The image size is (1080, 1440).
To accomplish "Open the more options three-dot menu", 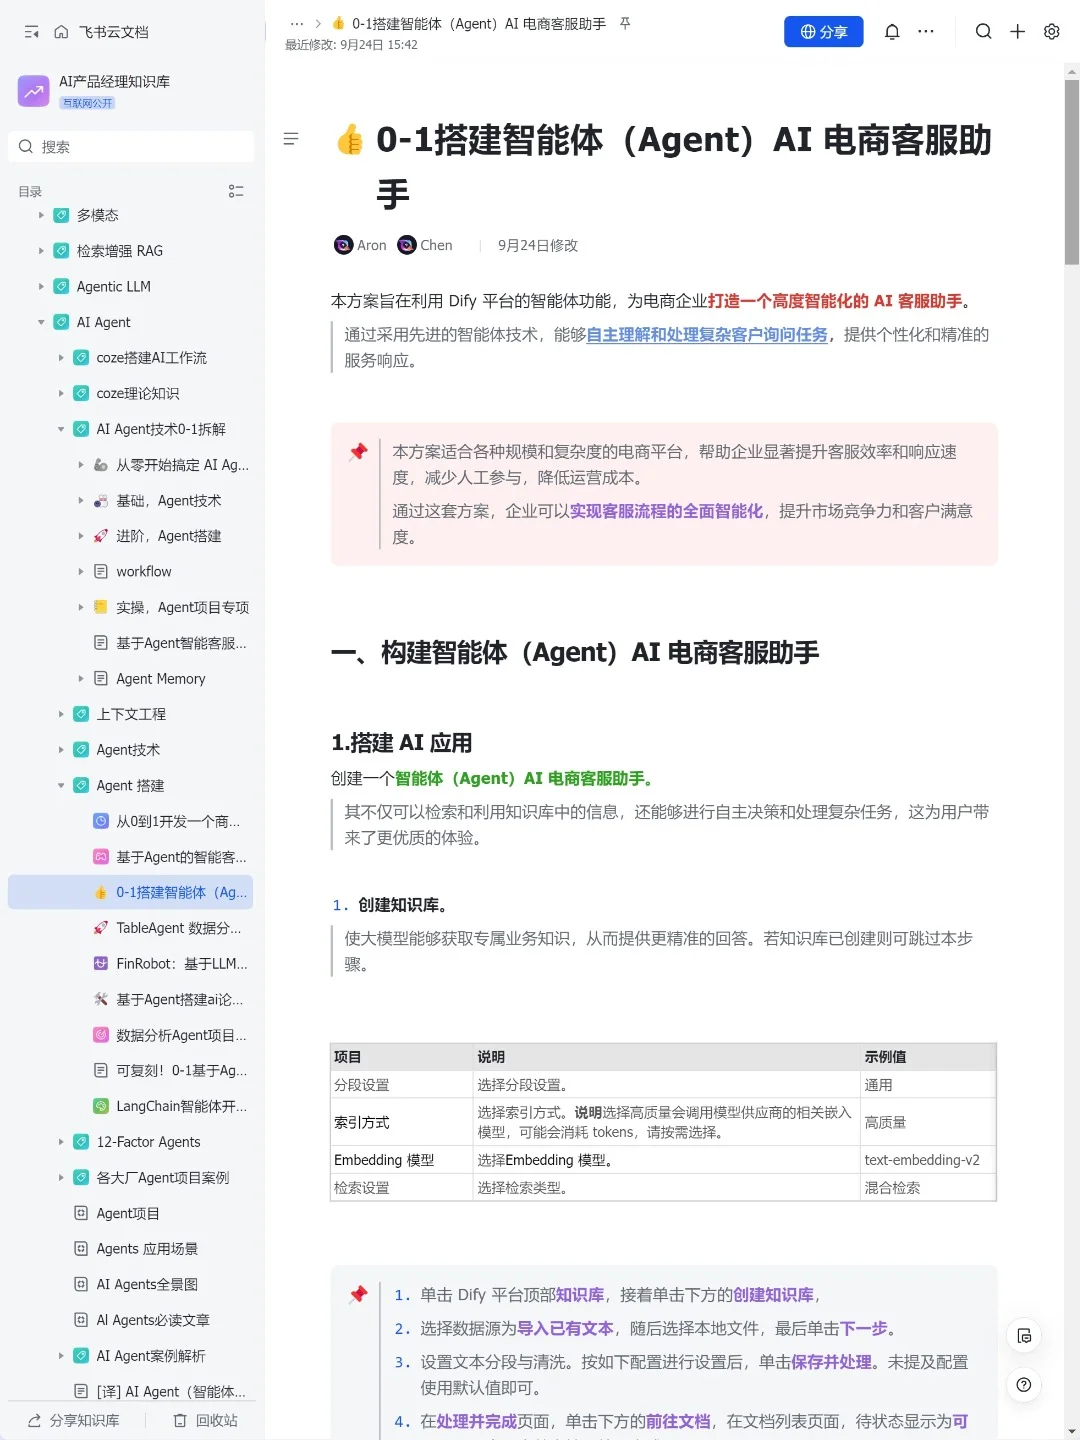I will click(x=926, y=32).
